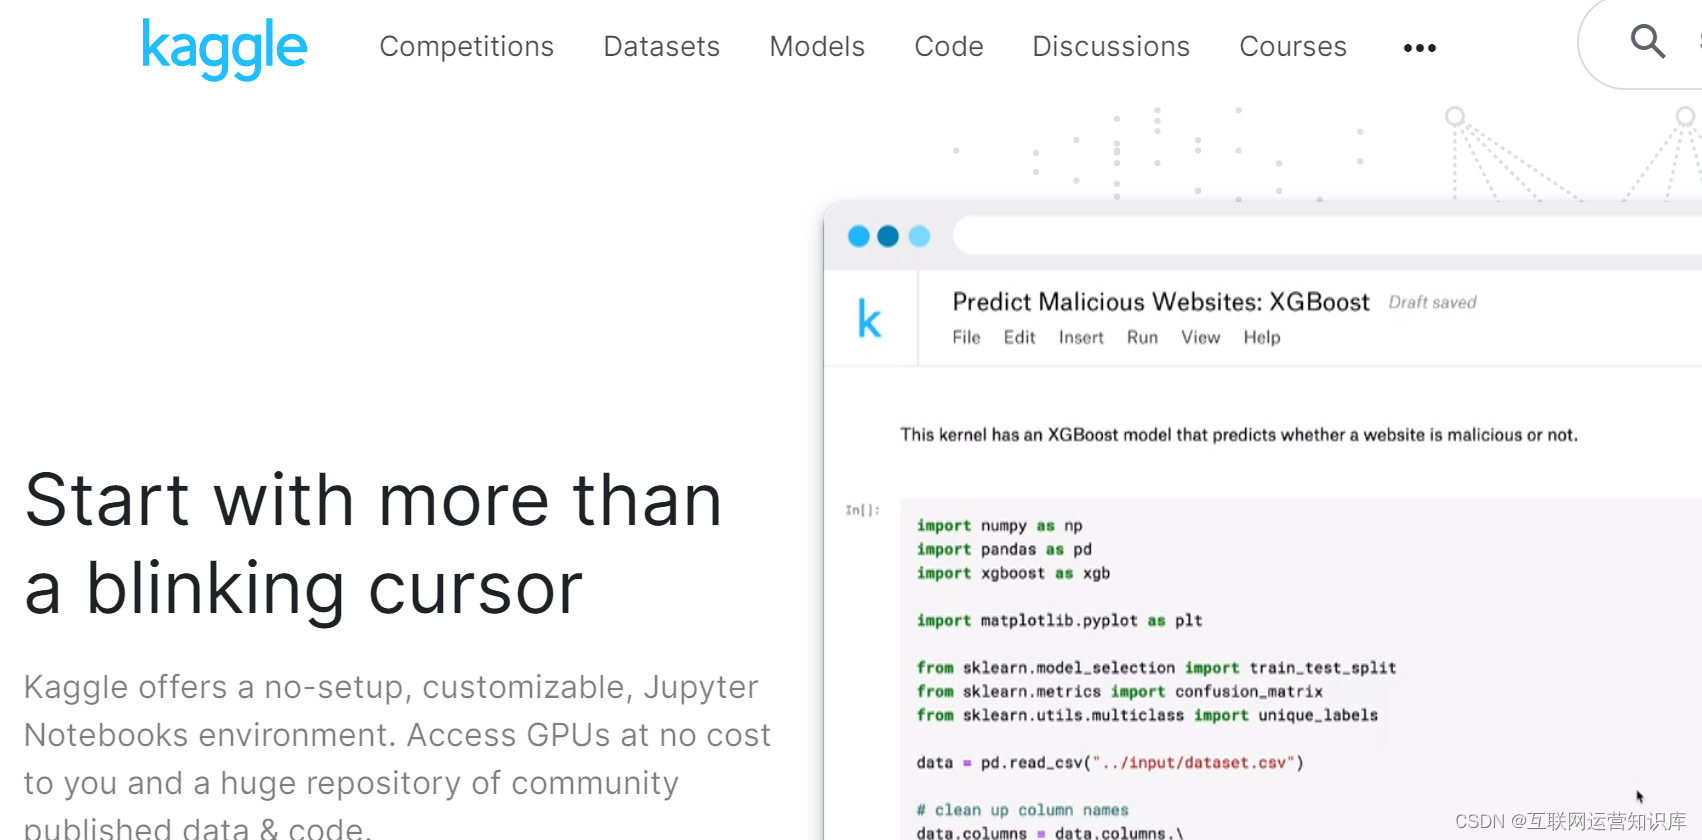Click the 'import numpy as np' line
1702x840 pixels.
[999, 526]
